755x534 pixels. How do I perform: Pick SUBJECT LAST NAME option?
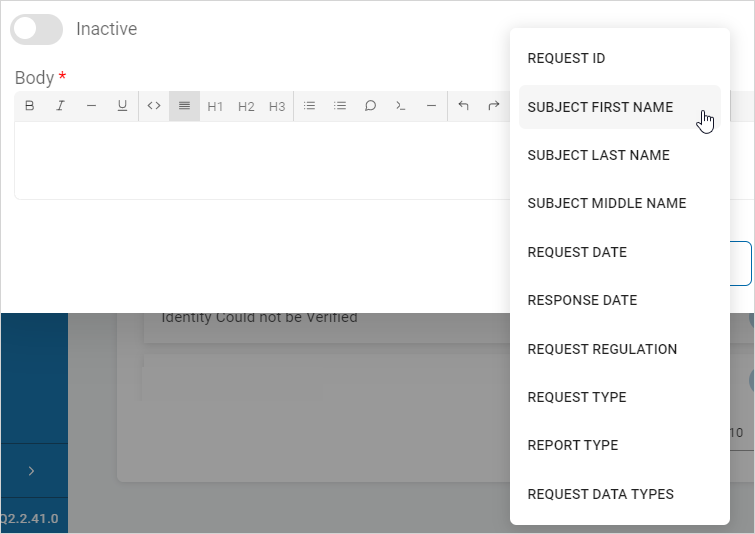598,155
